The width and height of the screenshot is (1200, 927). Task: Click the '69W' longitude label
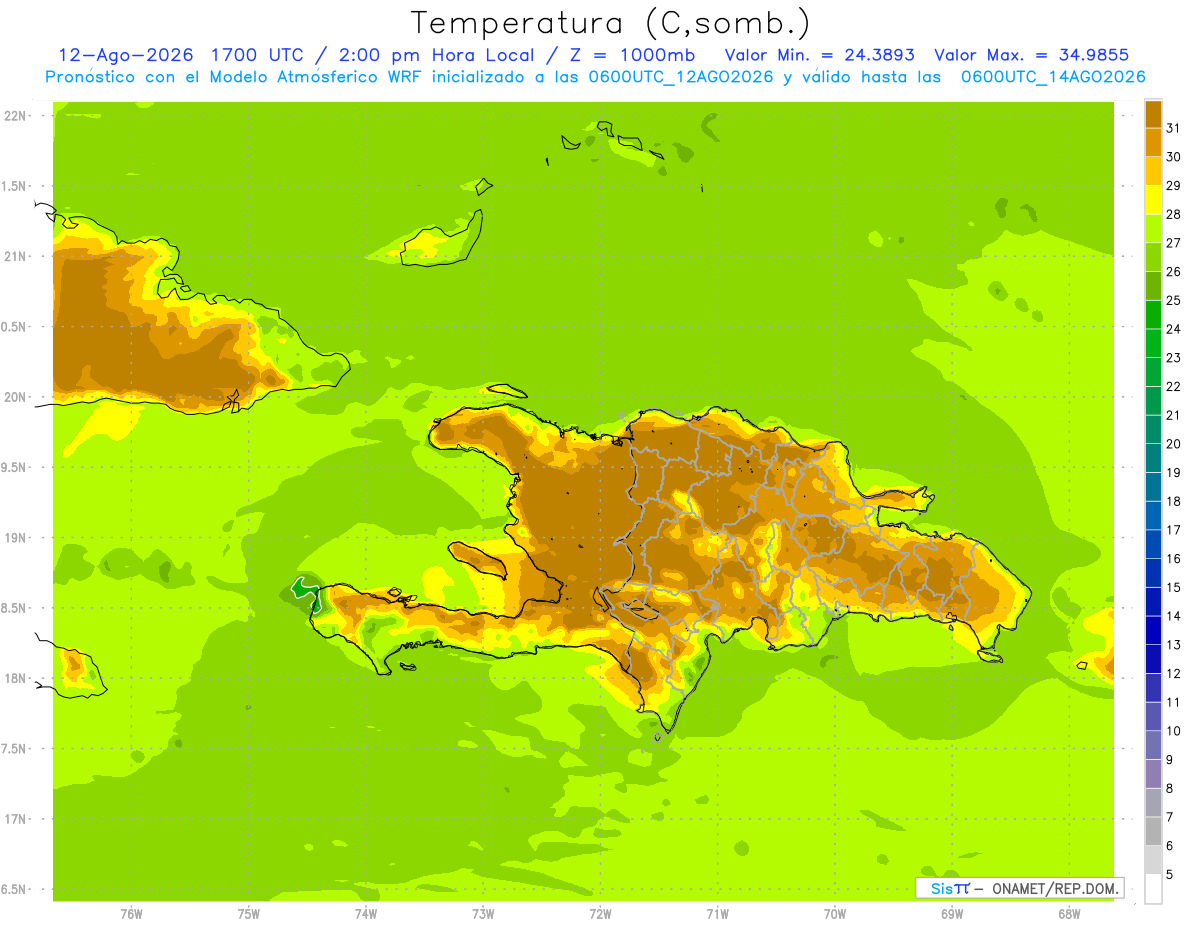point(951,914)
